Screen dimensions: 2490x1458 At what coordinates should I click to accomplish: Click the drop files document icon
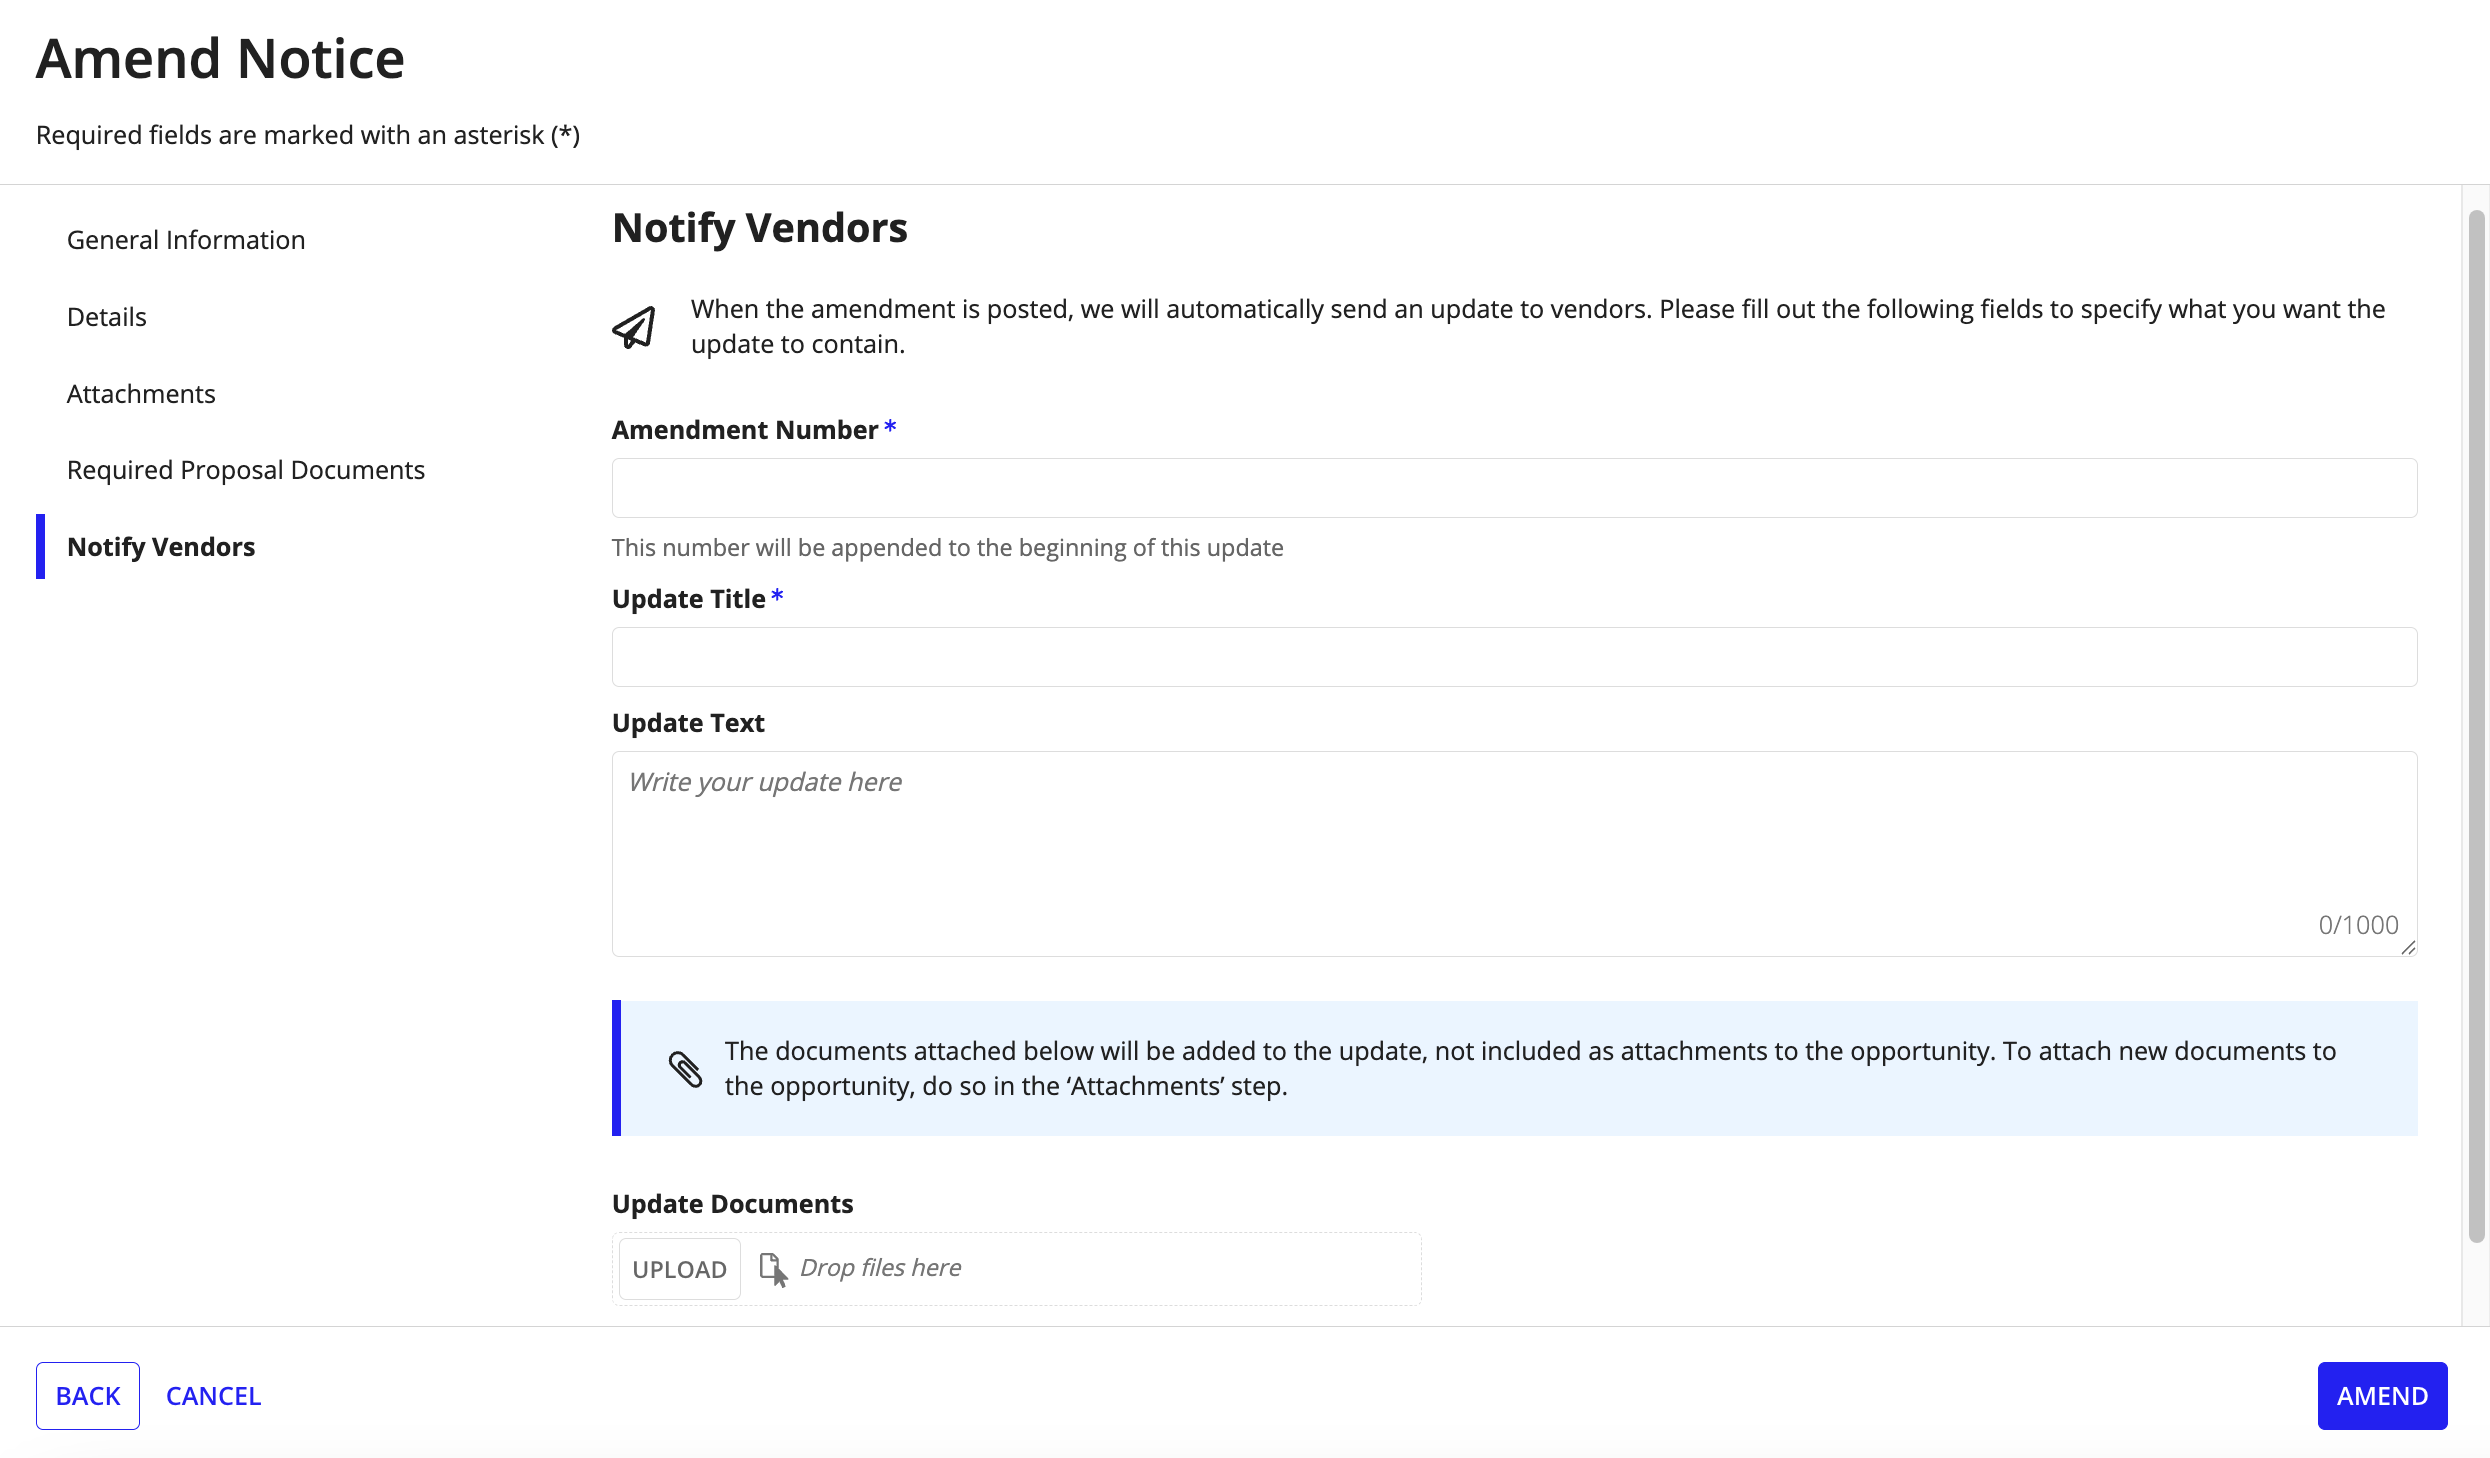point(773,1269)
